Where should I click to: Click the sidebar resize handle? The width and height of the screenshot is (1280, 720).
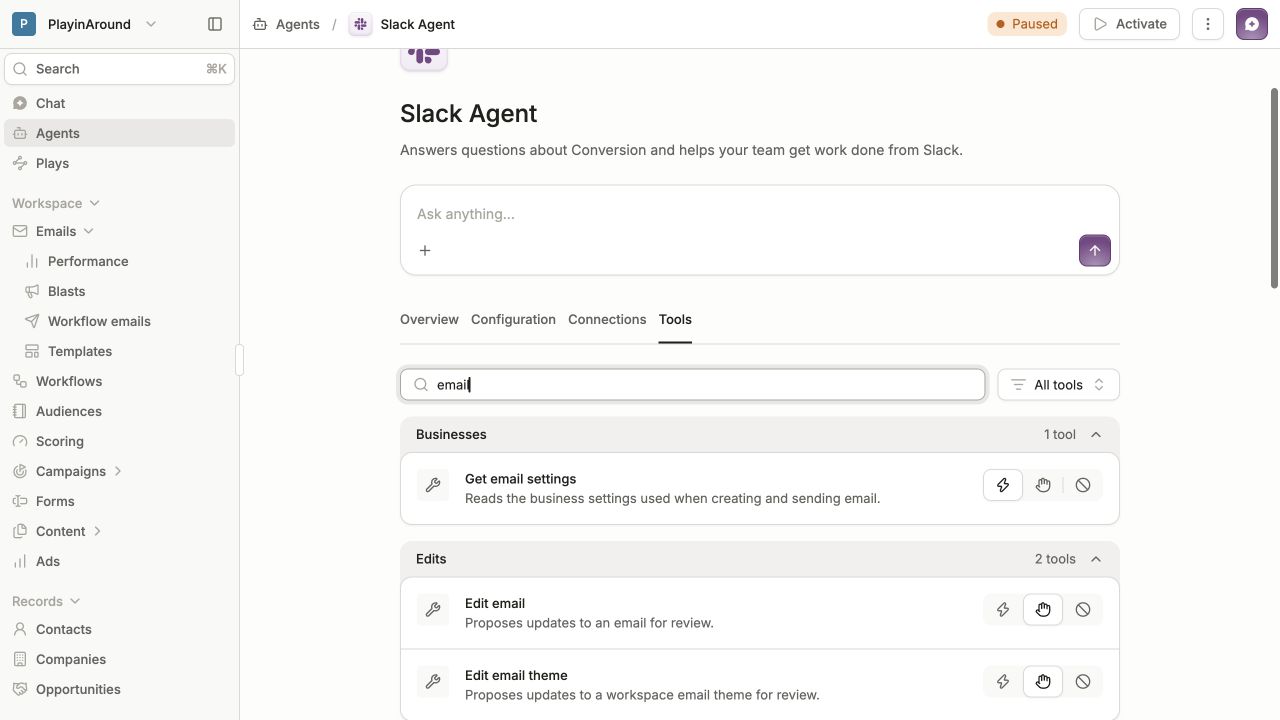point(240,360)
